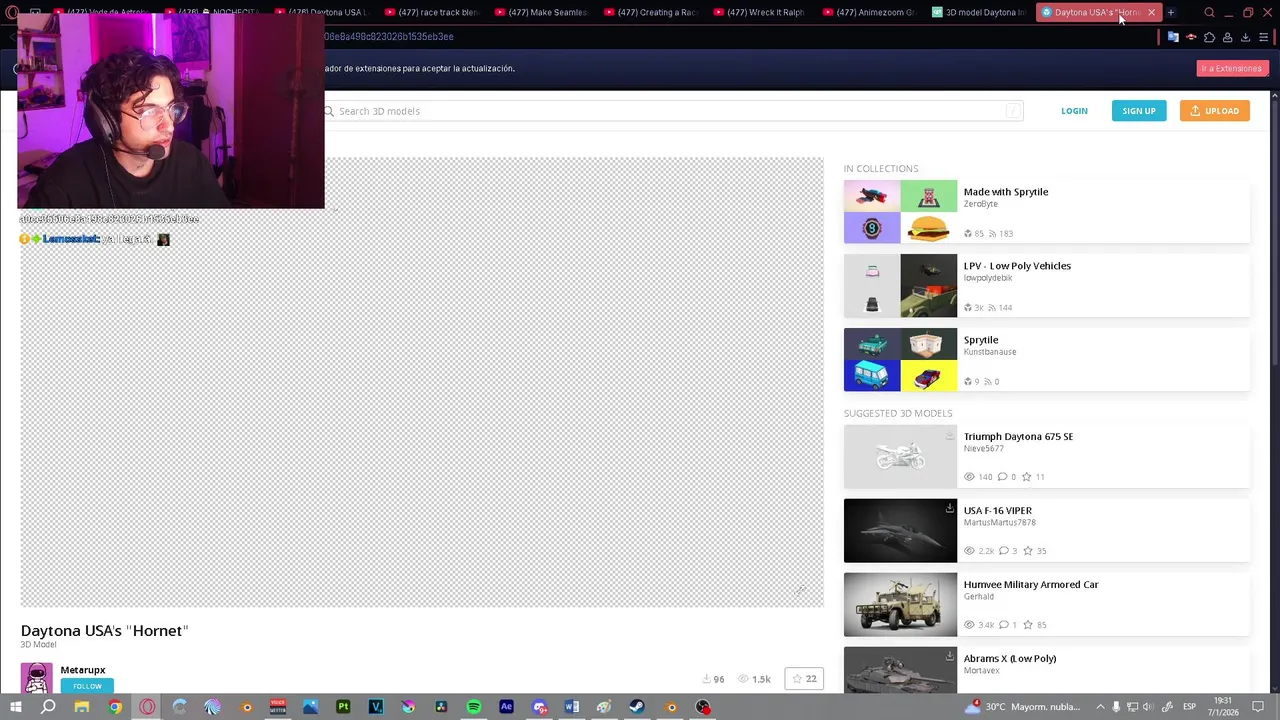
Task: Open the Metarupx author profile link
Action: [83, 670]
